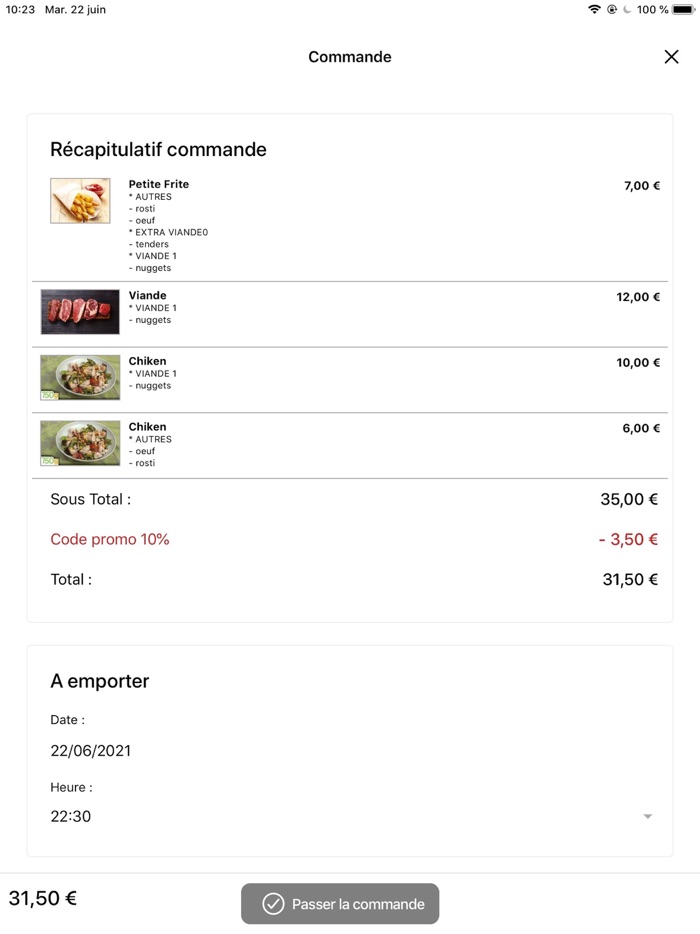Tap the orientation lock status icon
This screenshot has height=934, width=700.
[x=611, y=9]
